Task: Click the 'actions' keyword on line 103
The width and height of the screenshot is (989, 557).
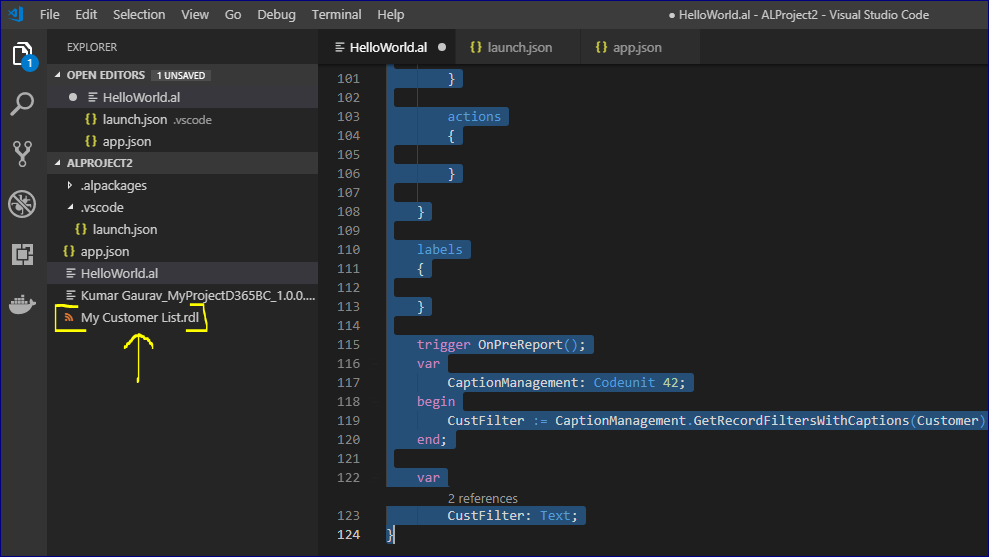Action: pos(474,117)
